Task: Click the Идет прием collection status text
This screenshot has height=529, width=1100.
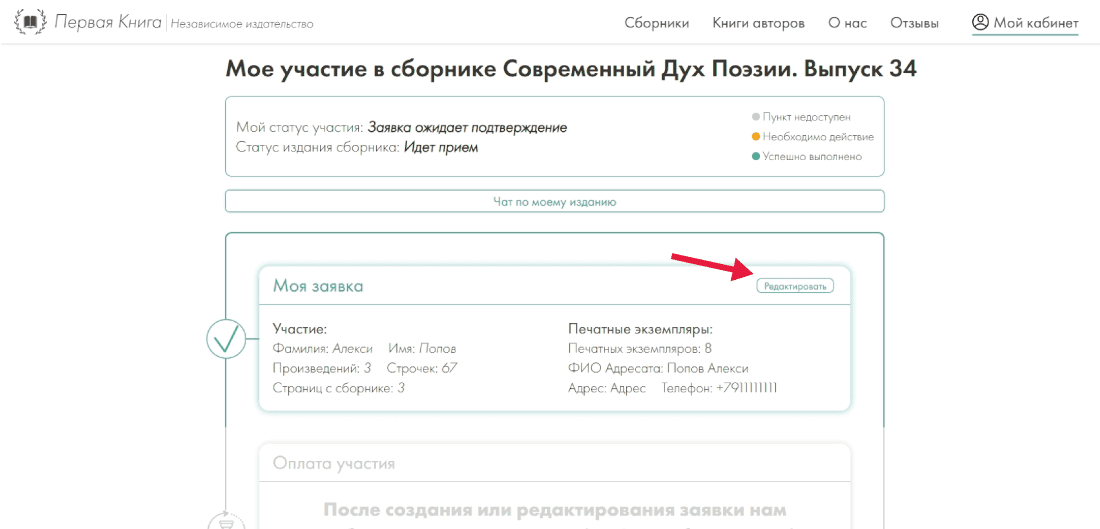Action: [441, 148]
